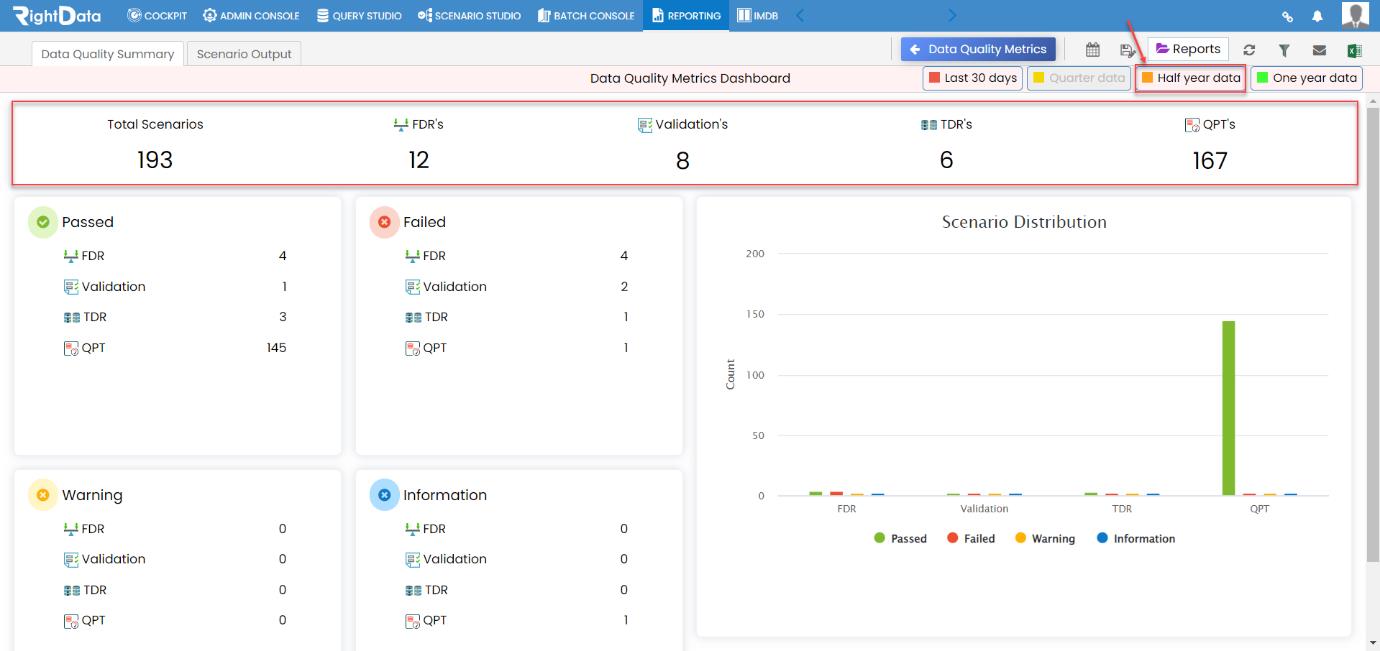This screenshot has height=651, width=1380.
Task: Open user profile avatar
Action: (x=1355, y=15)
